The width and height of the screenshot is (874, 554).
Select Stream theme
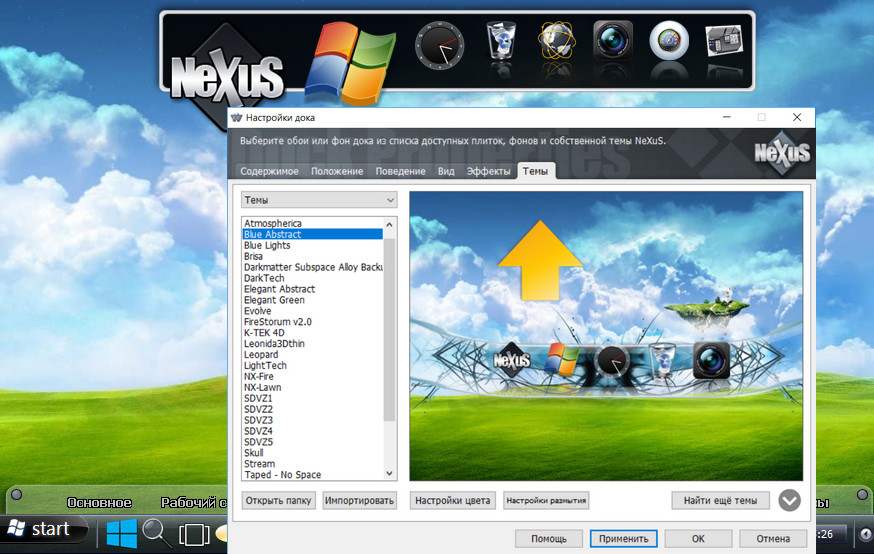[x=313, y=464]
